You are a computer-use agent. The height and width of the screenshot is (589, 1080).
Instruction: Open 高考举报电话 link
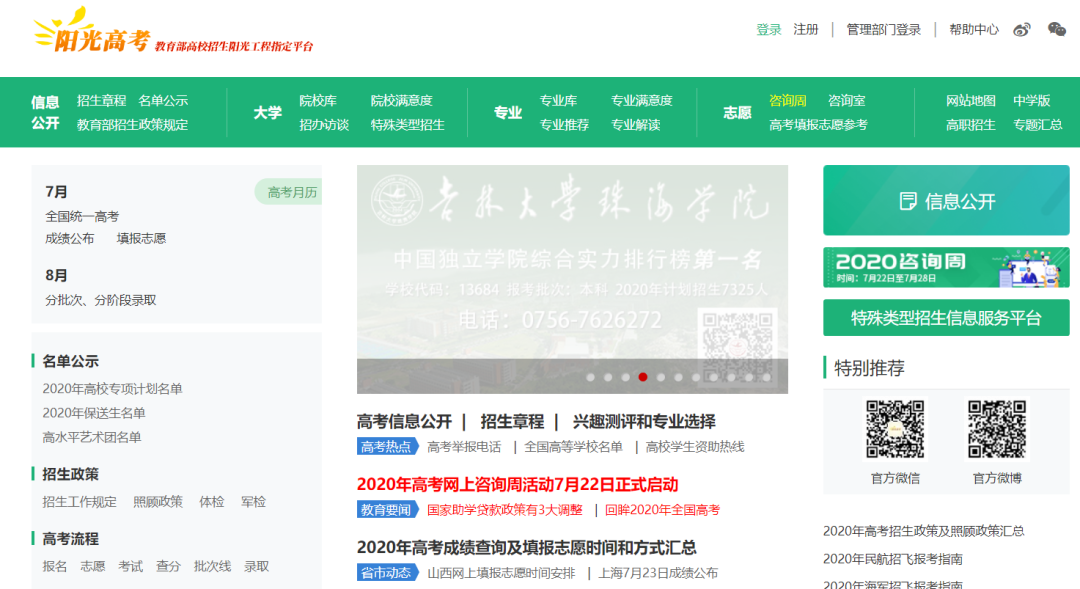[x=464, y=447]
